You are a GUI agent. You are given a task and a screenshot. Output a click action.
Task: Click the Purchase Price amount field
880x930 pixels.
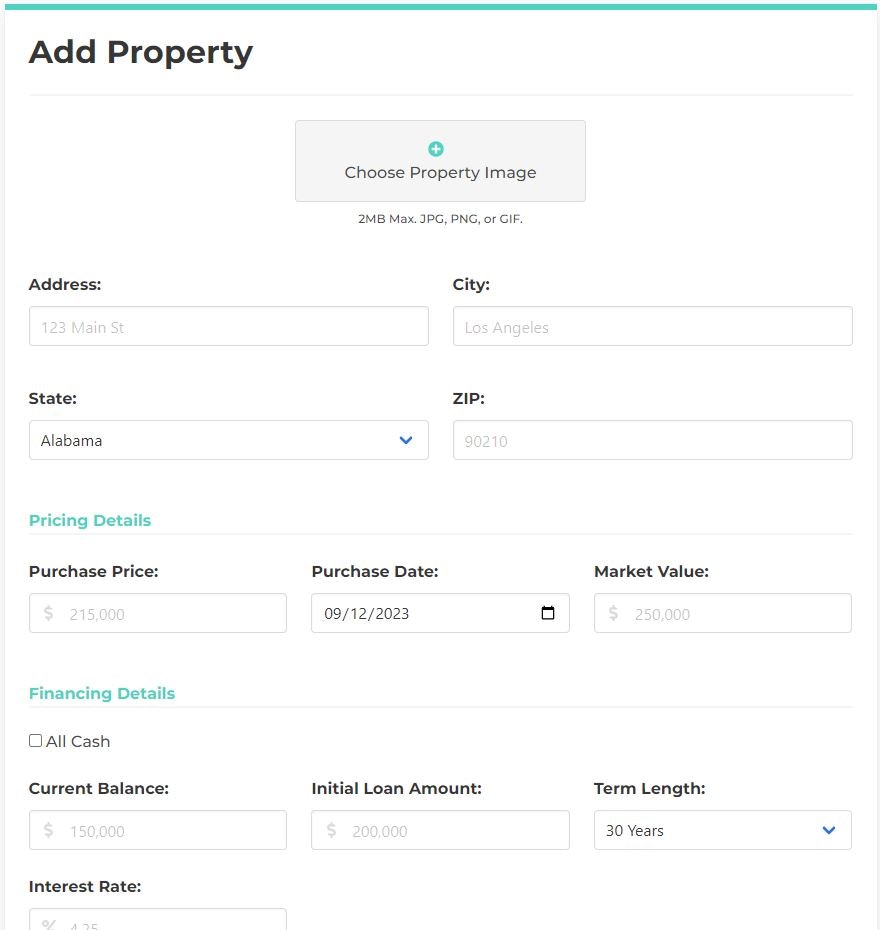pos(170,614)
